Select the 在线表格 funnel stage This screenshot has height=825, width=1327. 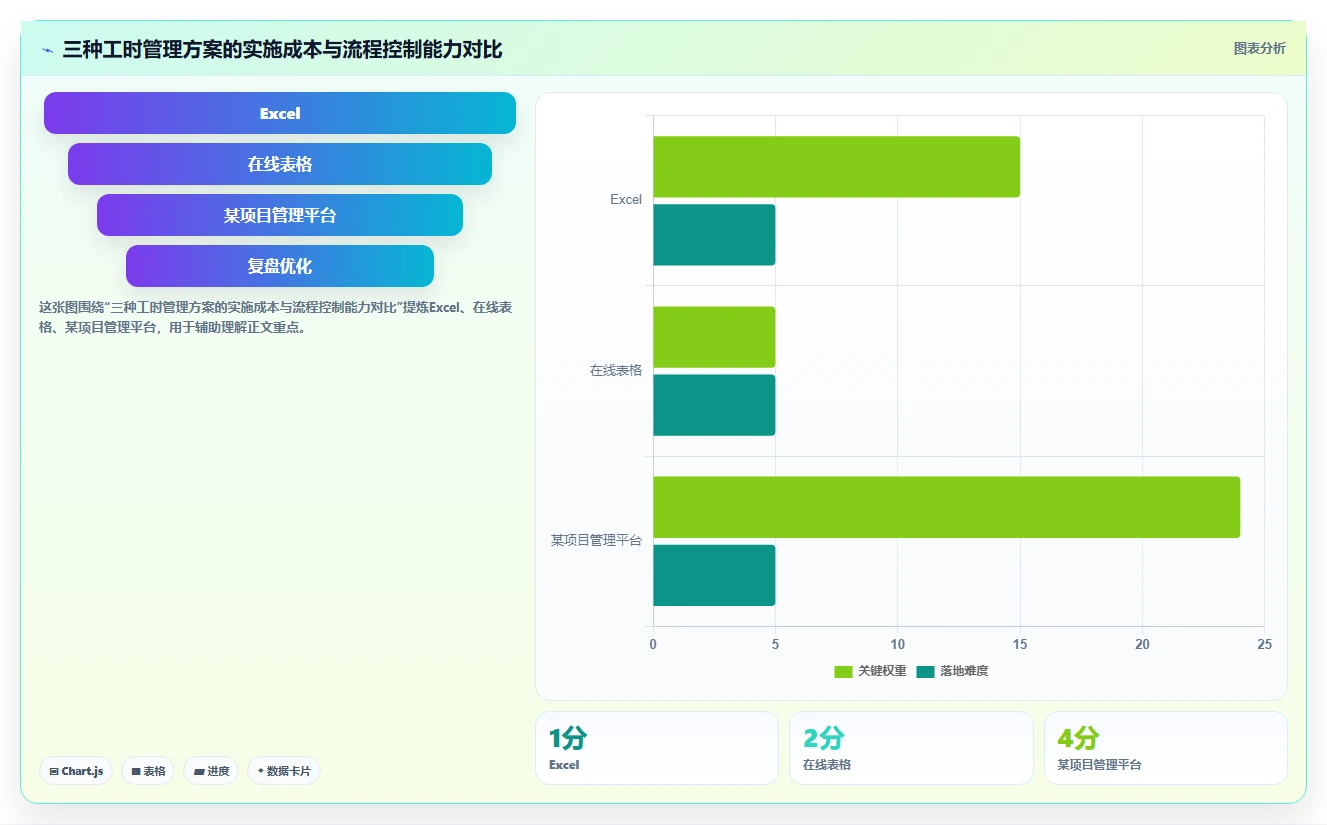[280, 164]
